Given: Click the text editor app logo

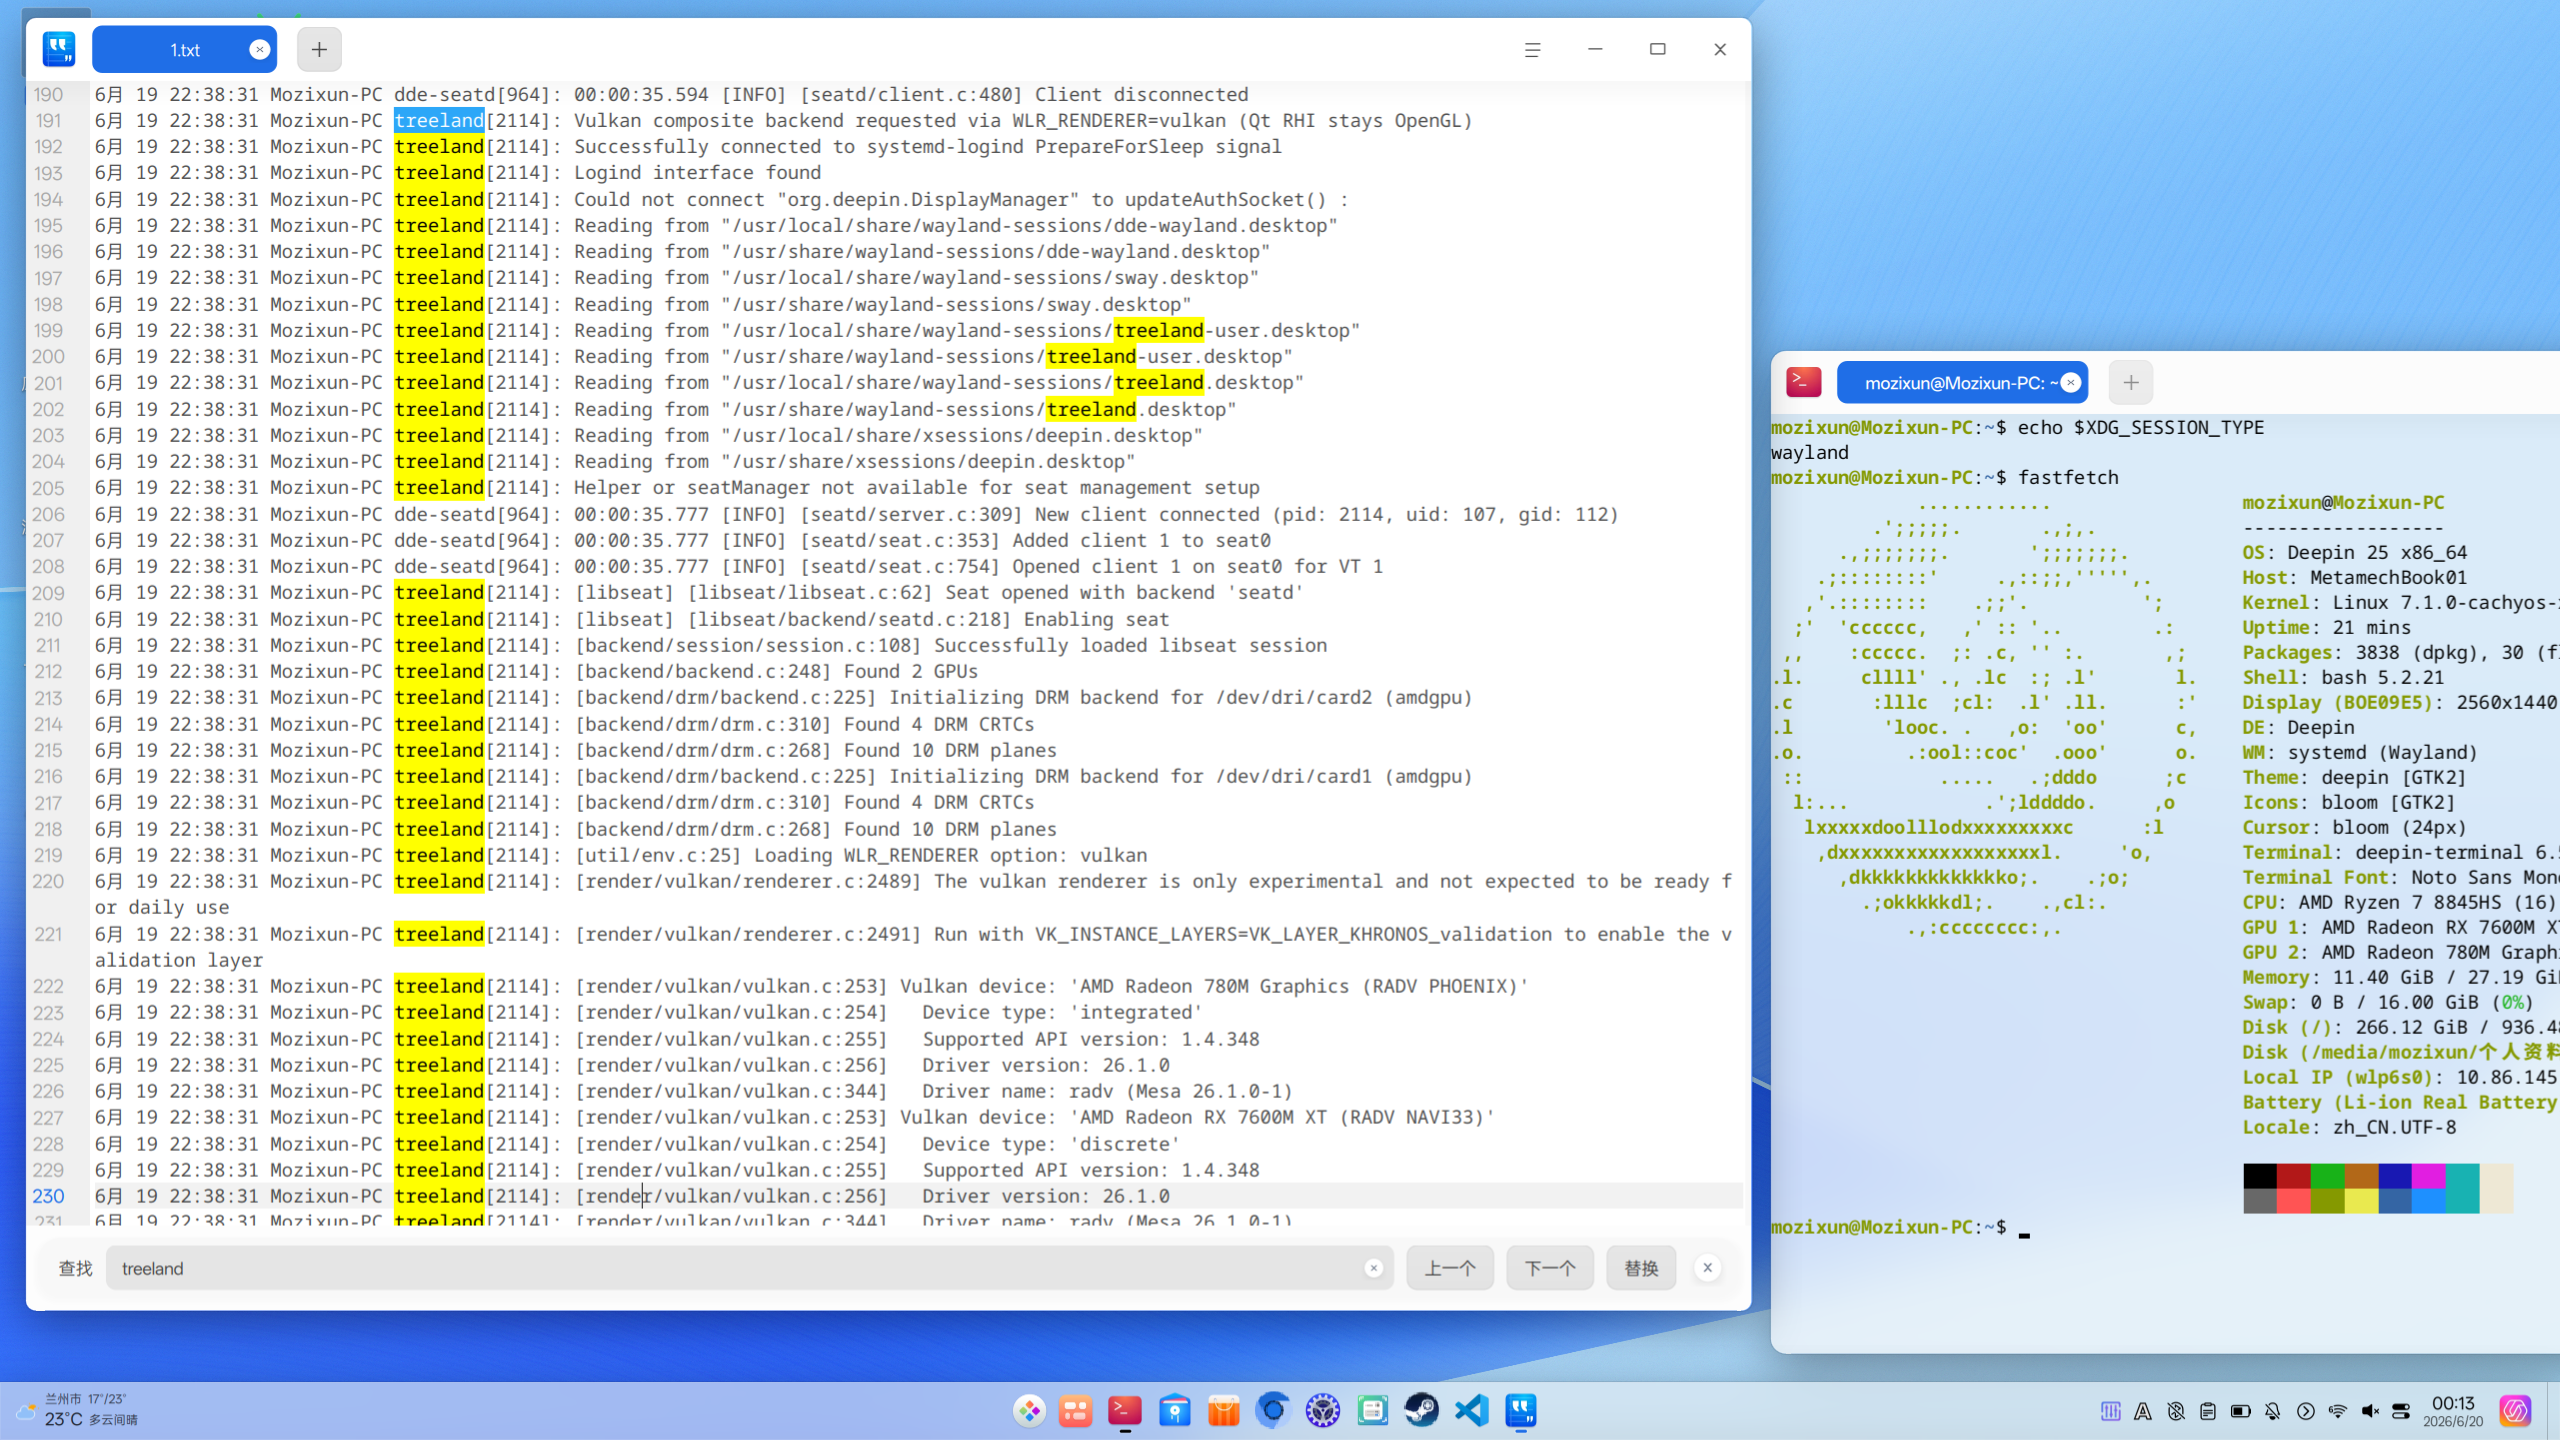Looking at the screenshot, I should (59, 49).
